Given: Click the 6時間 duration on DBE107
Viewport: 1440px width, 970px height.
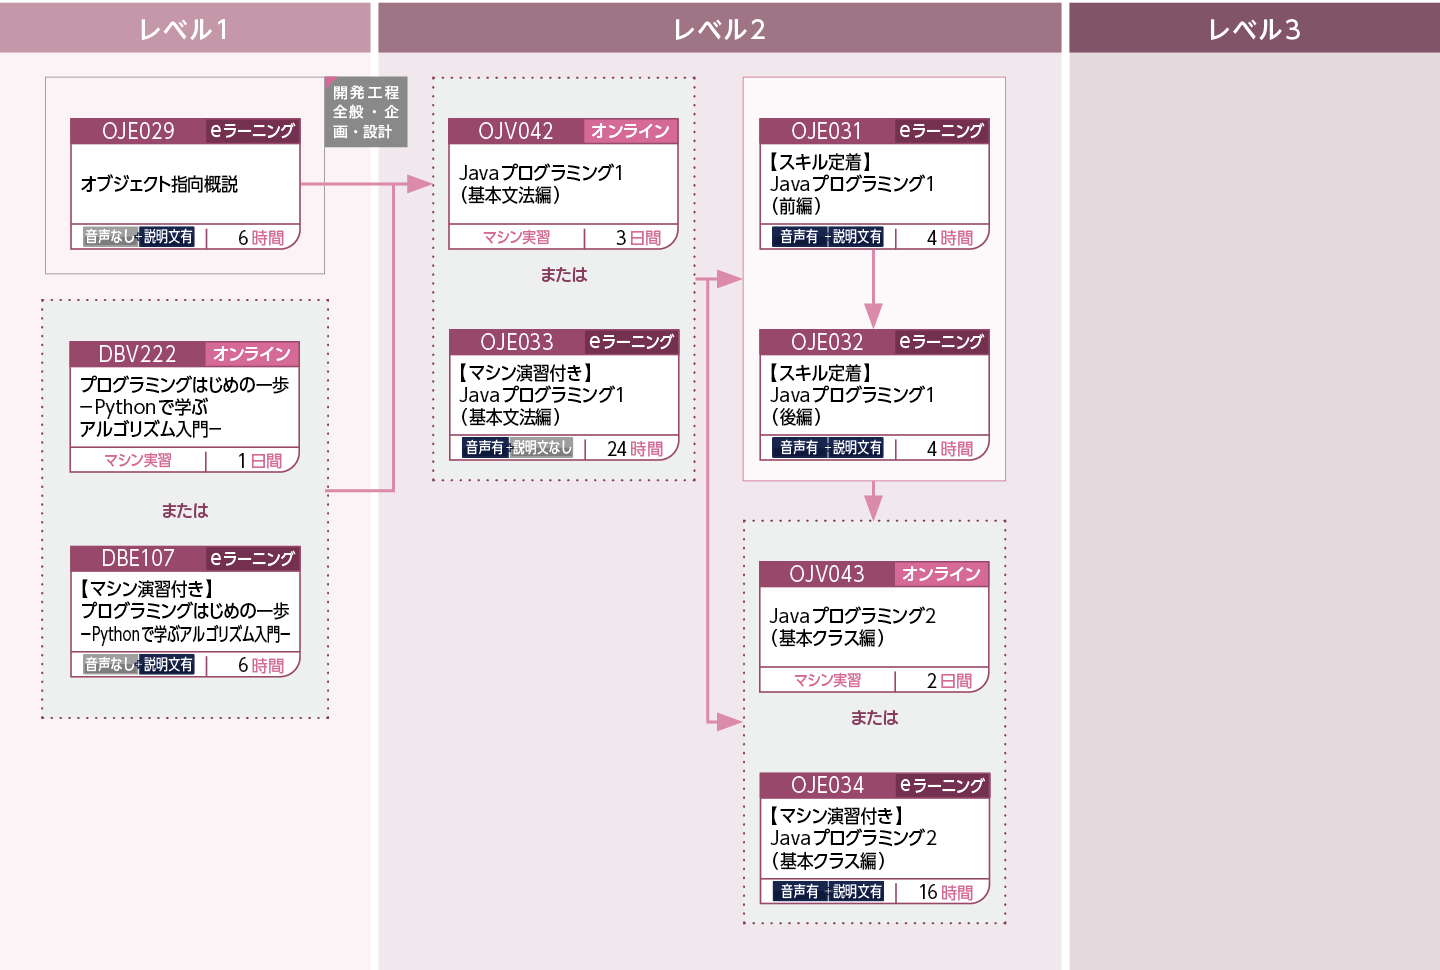Looking at the screenshot, I should tap(261, 666).
